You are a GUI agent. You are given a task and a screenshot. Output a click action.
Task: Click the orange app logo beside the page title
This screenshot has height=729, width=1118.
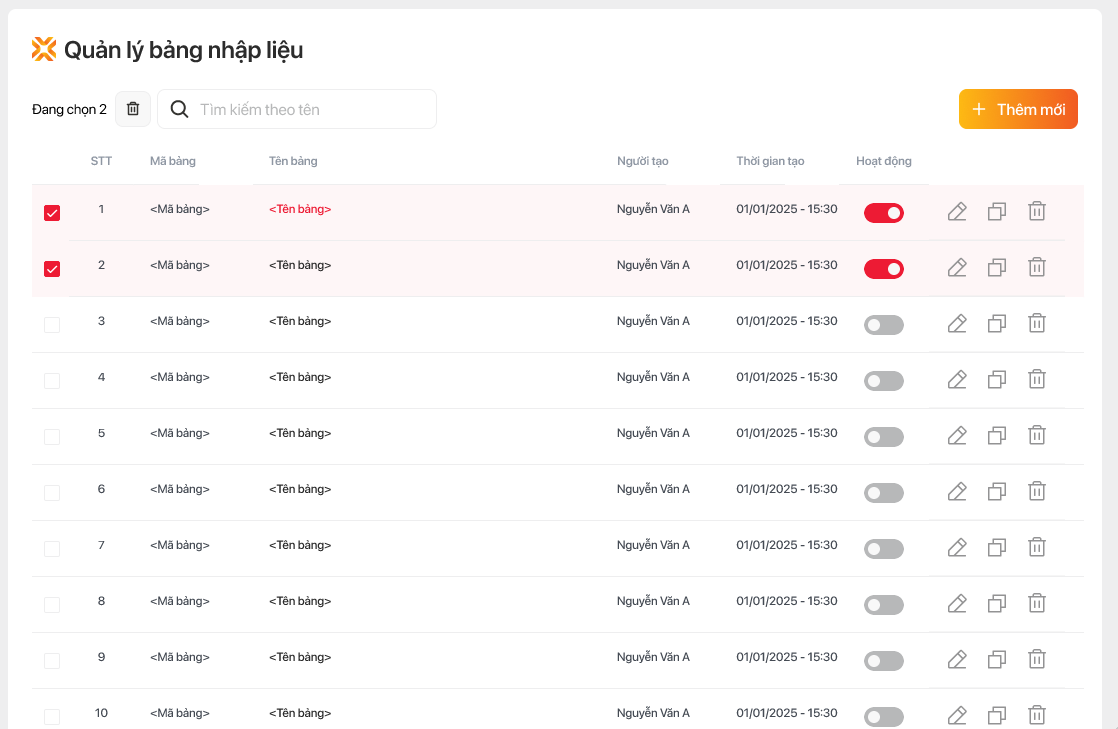(x=44, y=50)
